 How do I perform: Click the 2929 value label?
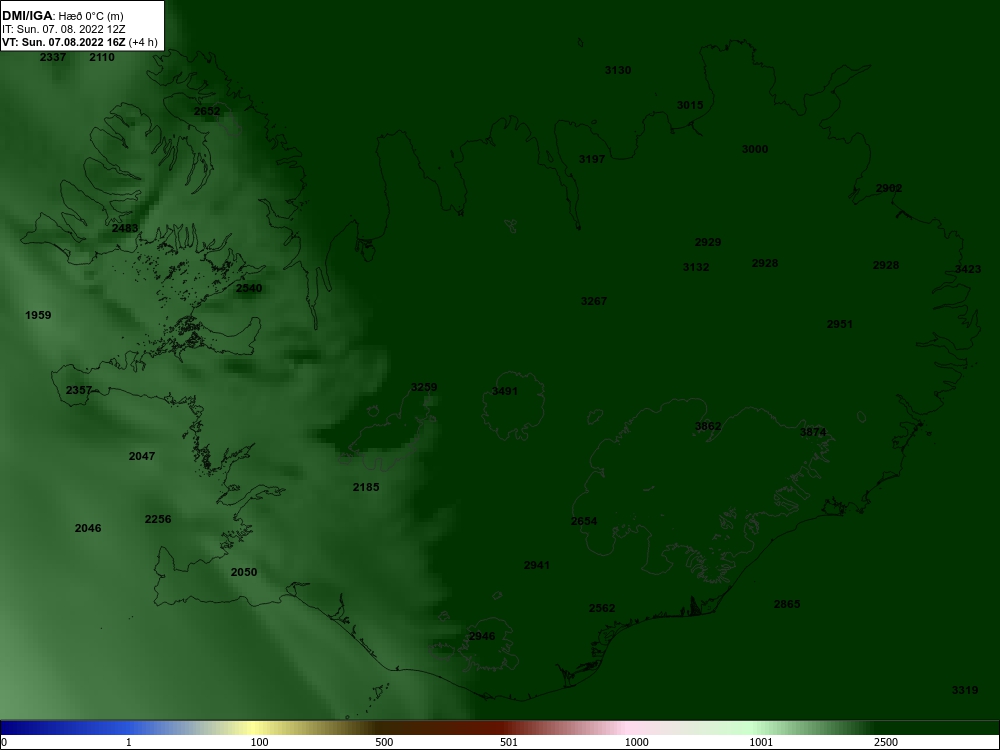708,242
